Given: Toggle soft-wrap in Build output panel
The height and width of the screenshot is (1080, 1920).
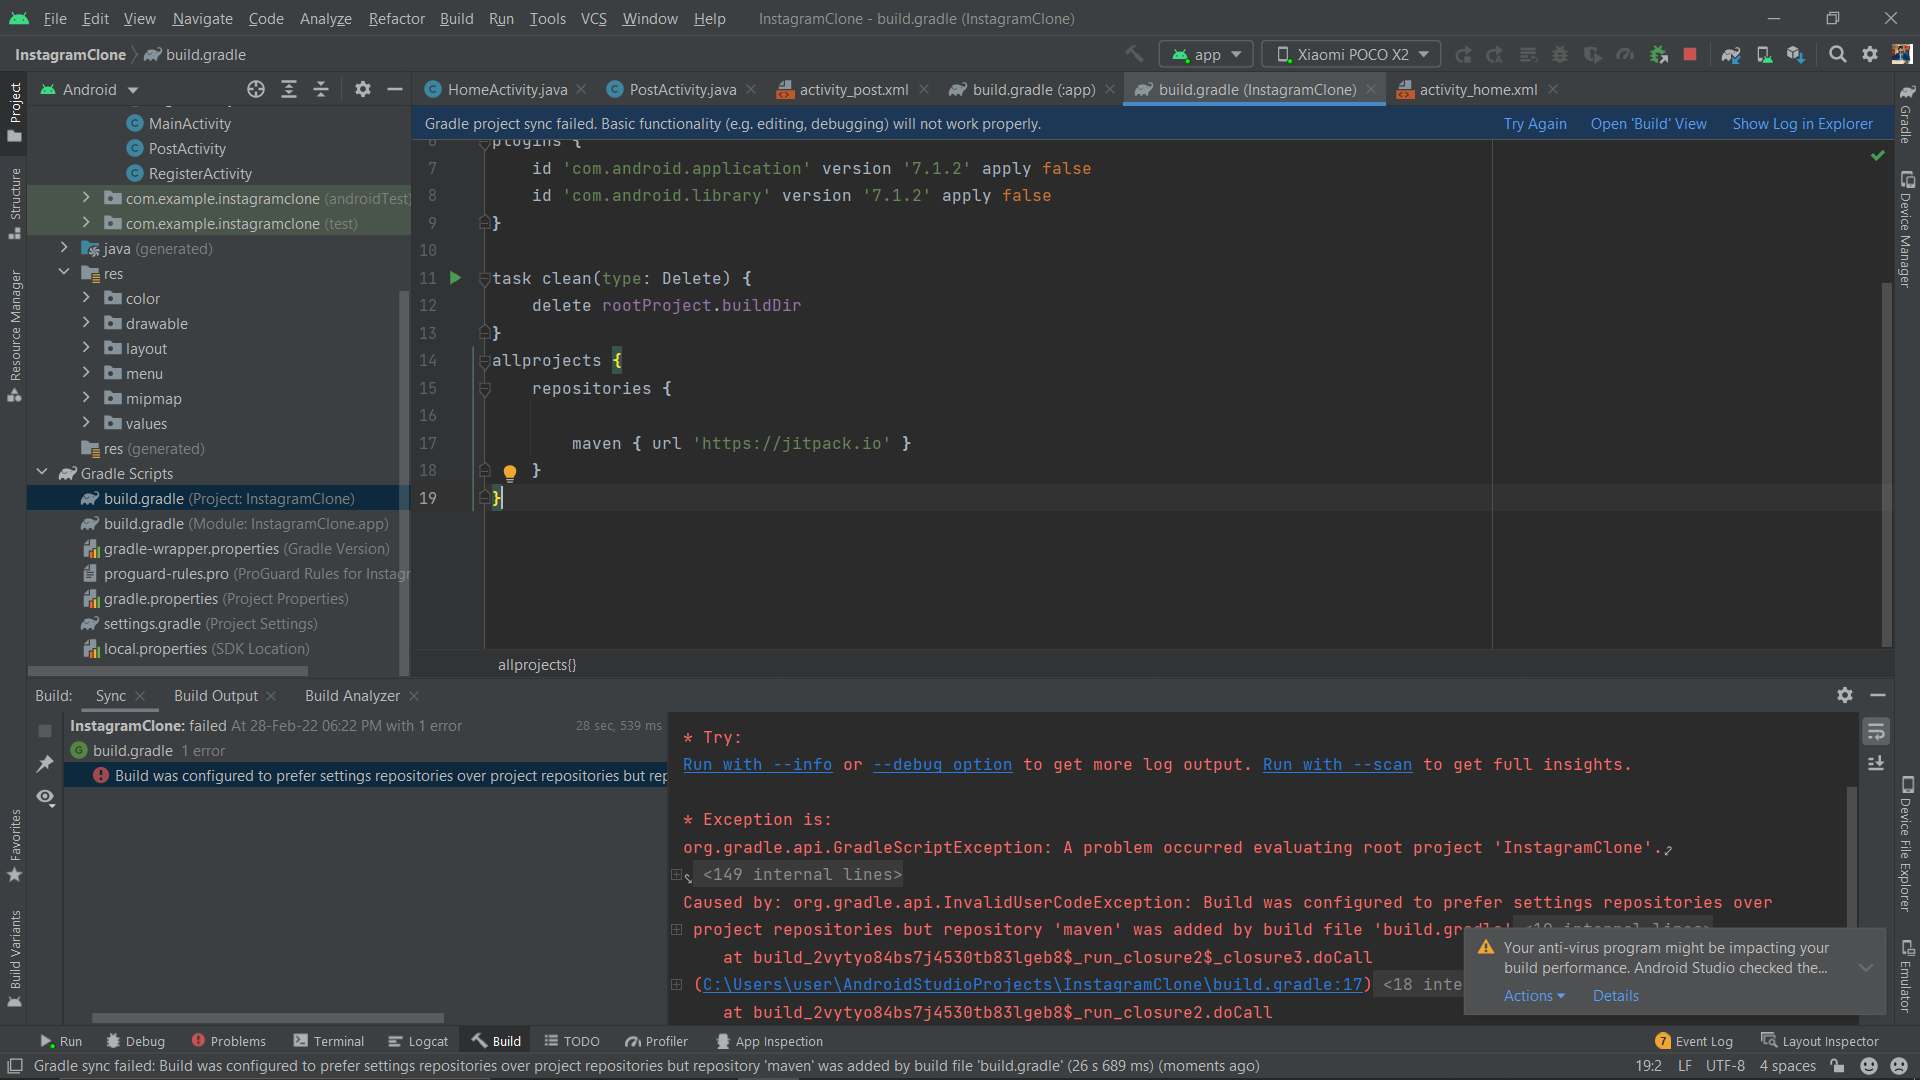Looking at the screenshot, I should pyautogui.click(x=1877, y=731).
